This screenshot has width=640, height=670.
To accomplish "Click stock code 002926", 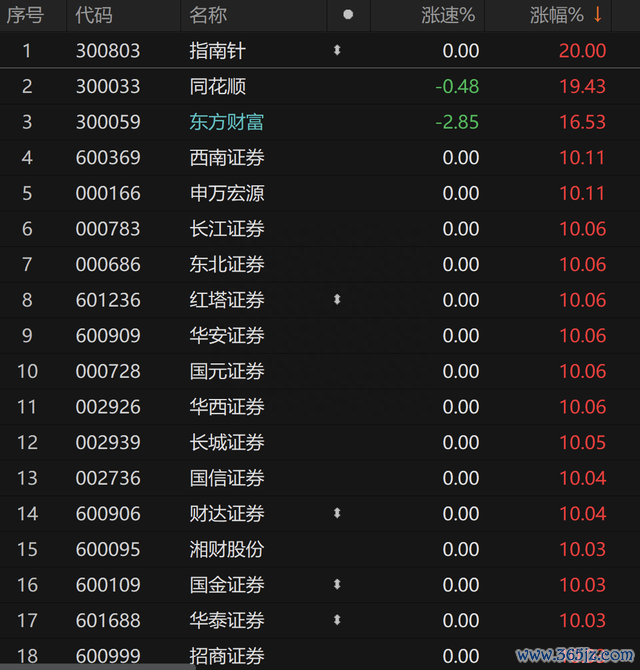I will tap(108, 407).
